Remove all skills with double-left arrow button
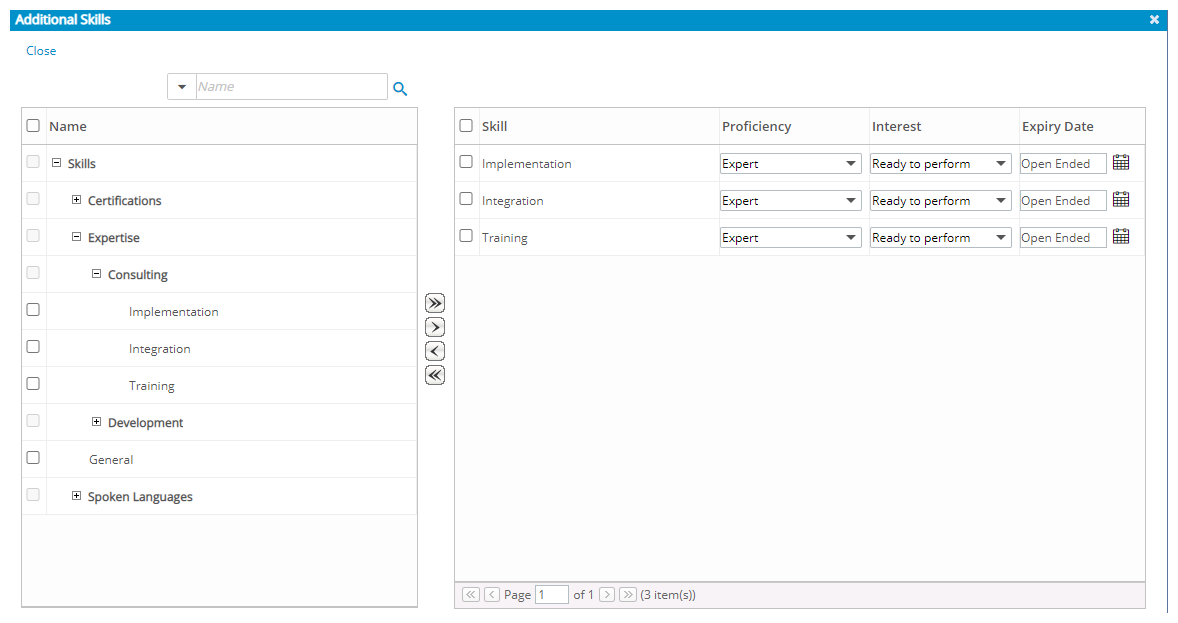The image size is (1178, 623). [435, 375]
